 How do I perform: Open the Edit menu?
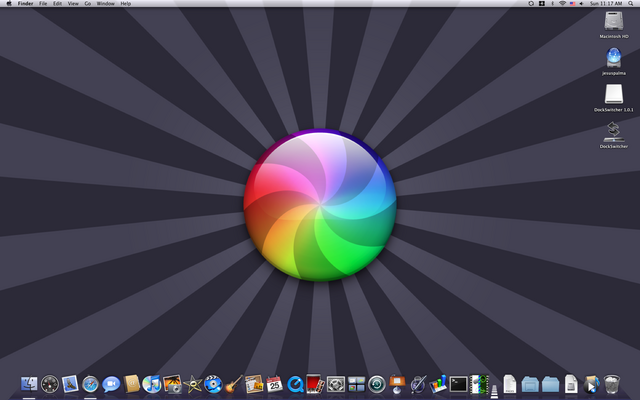tap(58, 3)
